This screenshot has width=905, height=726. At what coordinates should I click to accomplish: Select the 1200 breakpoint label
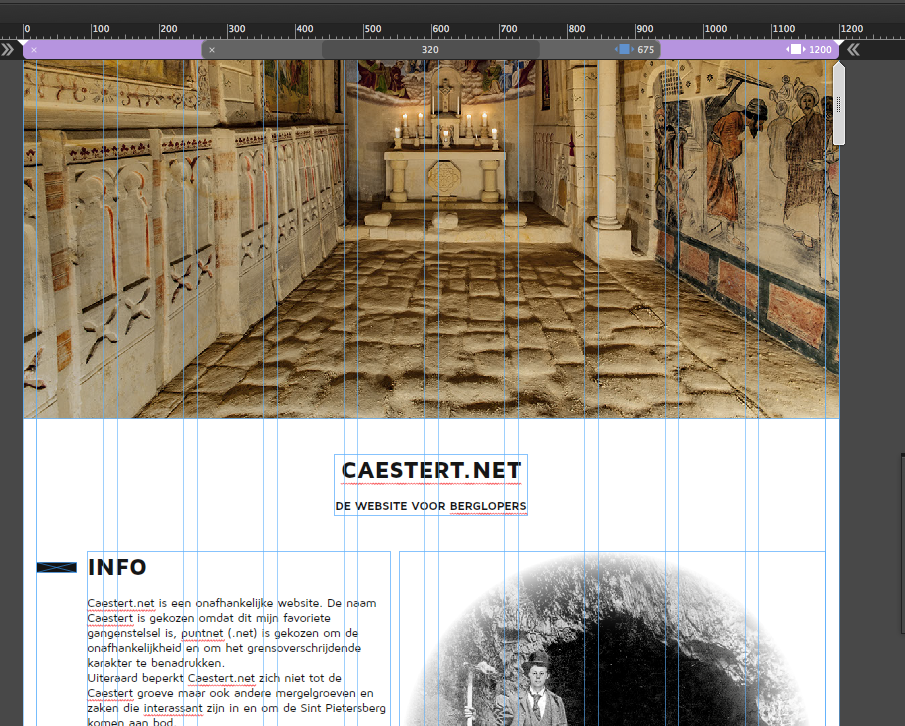[820, 50]
